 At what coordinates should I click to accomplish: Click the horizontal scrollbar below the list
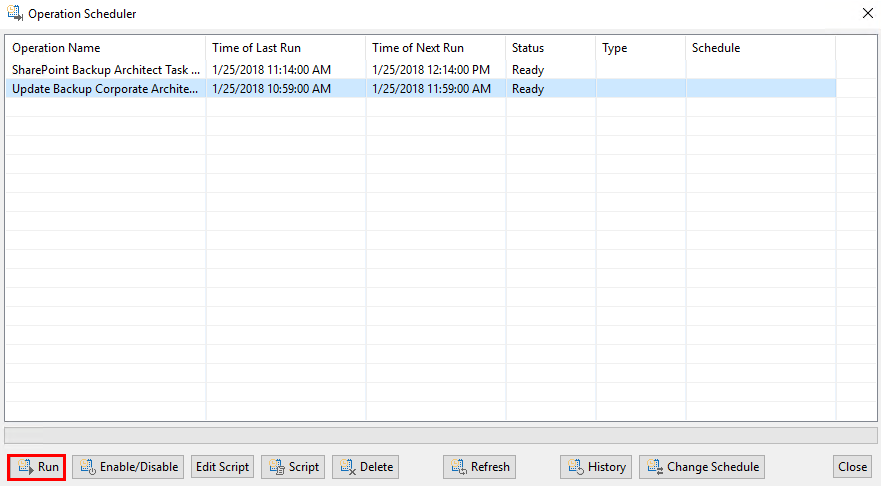(440, 435)
